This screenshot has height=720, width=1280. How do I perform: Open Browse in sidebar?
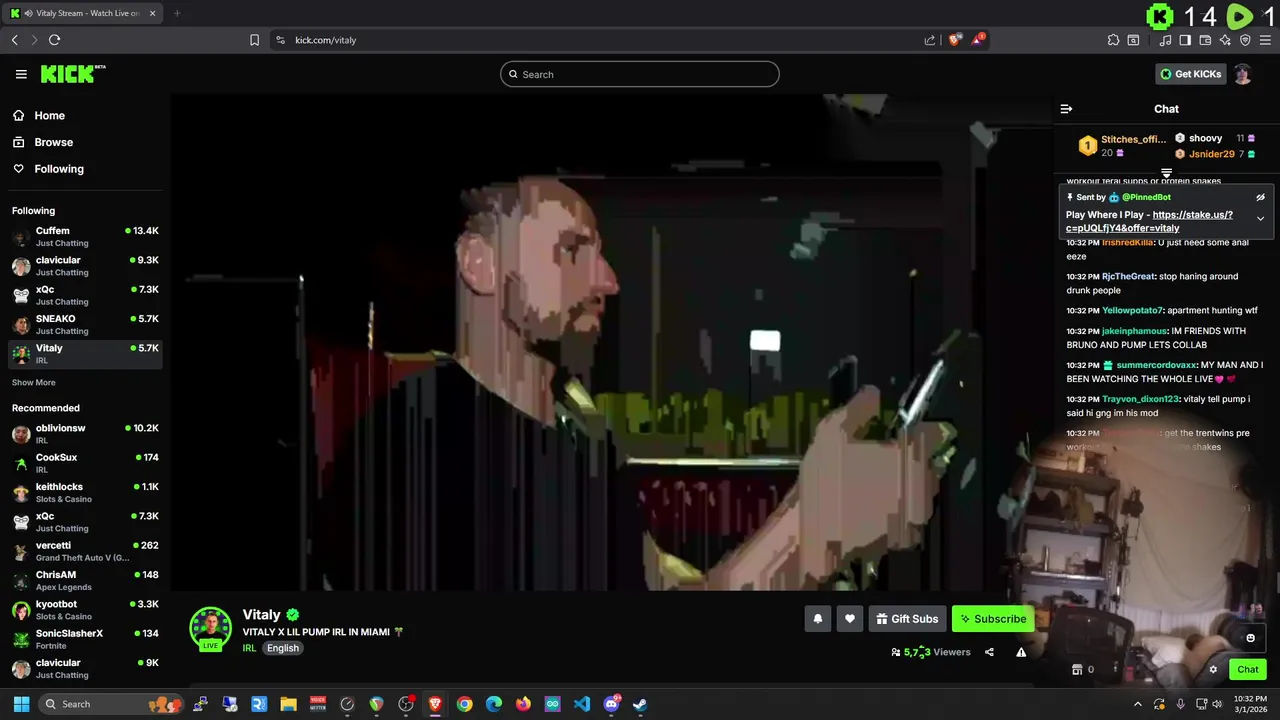tap(53, 142)
